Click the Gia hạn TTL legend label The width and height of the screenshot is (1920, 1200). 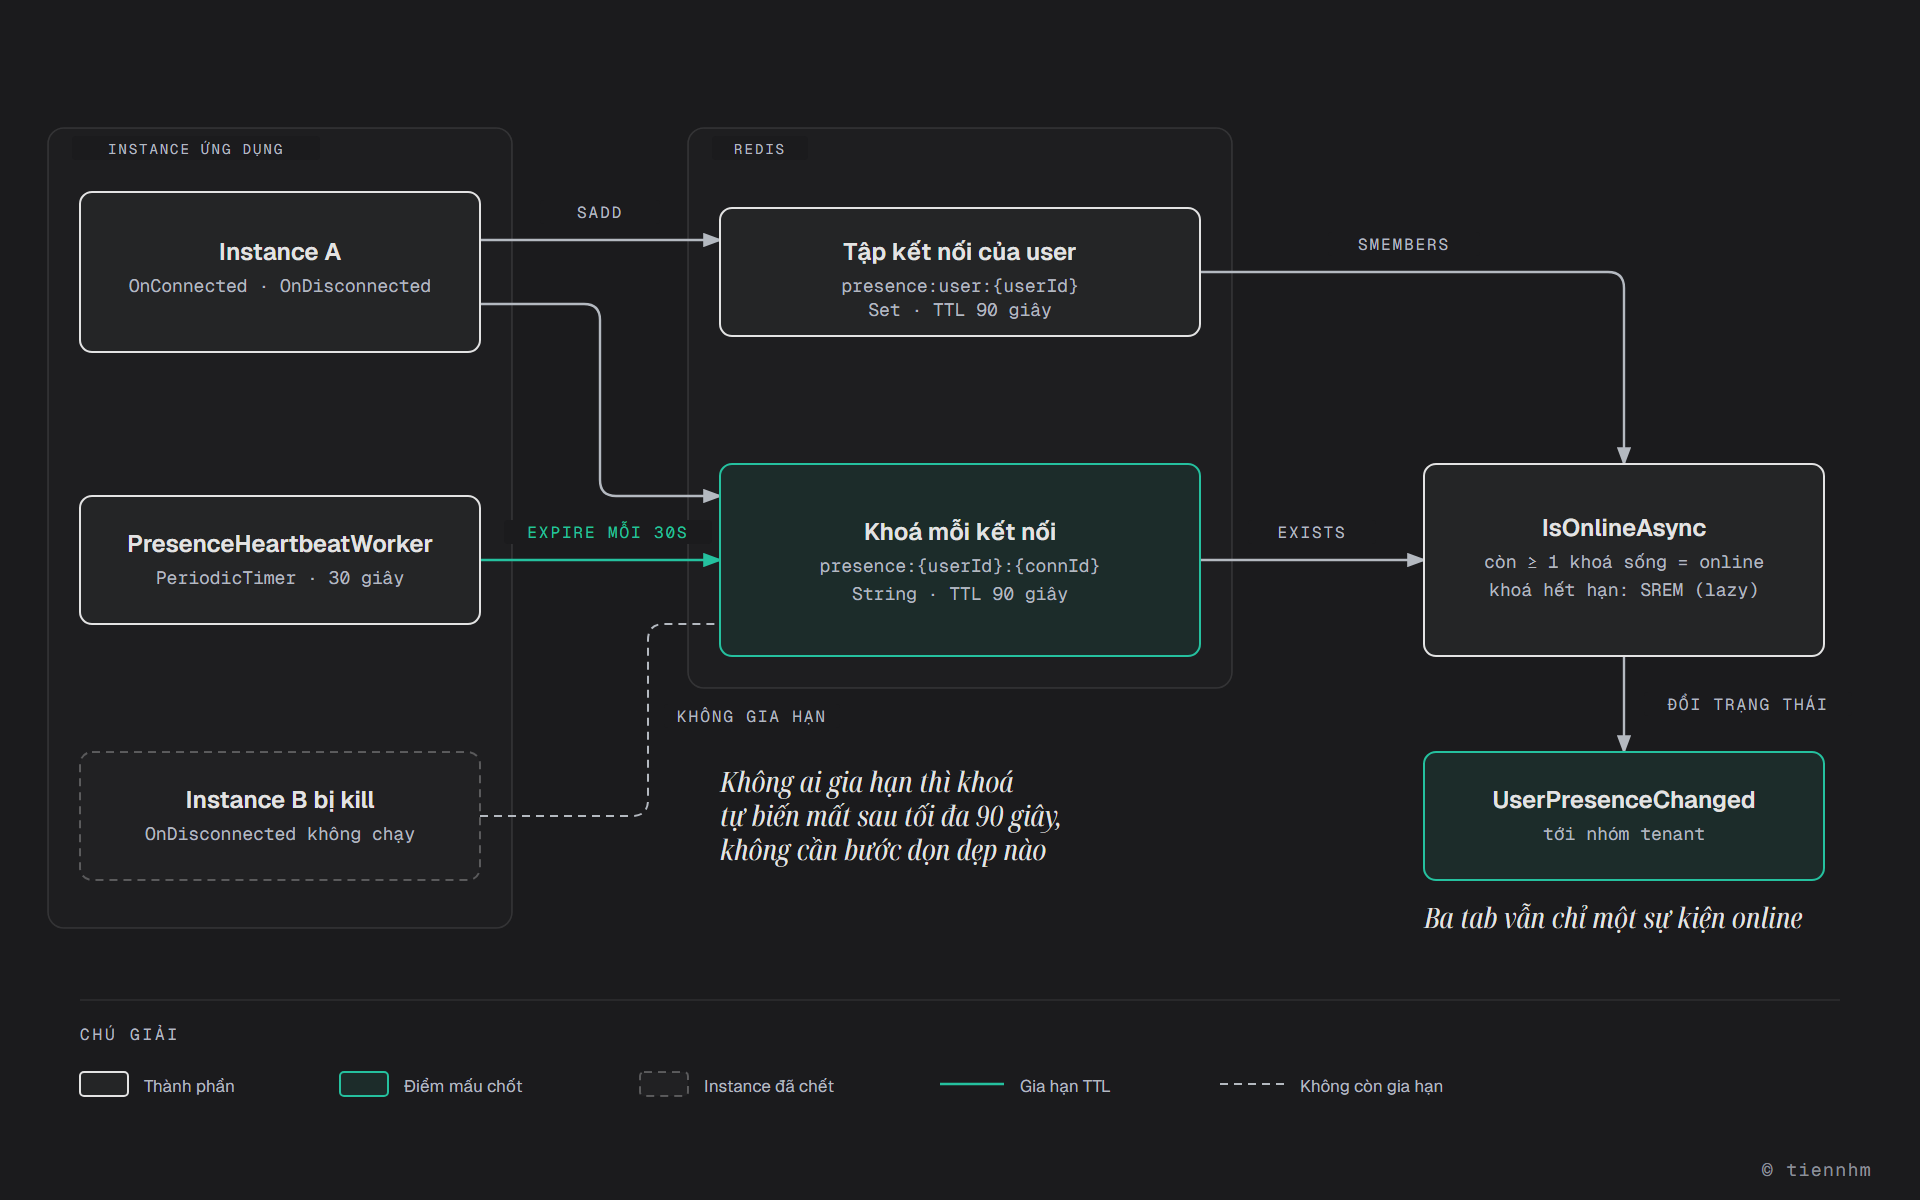pos(1065,1086)
